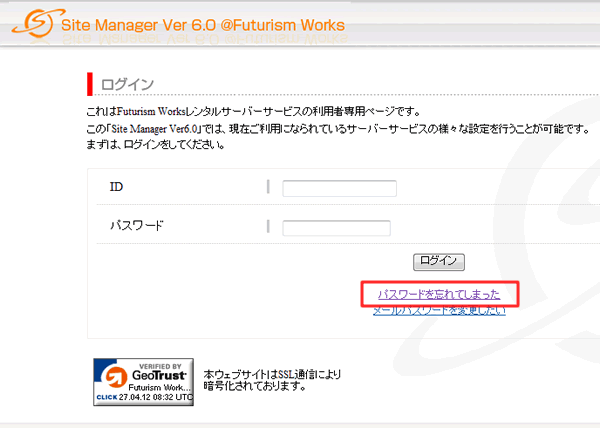Click the GeoTrust verified seal badge
The height and width of the screenshot is (428, 600).
[143, 380]
